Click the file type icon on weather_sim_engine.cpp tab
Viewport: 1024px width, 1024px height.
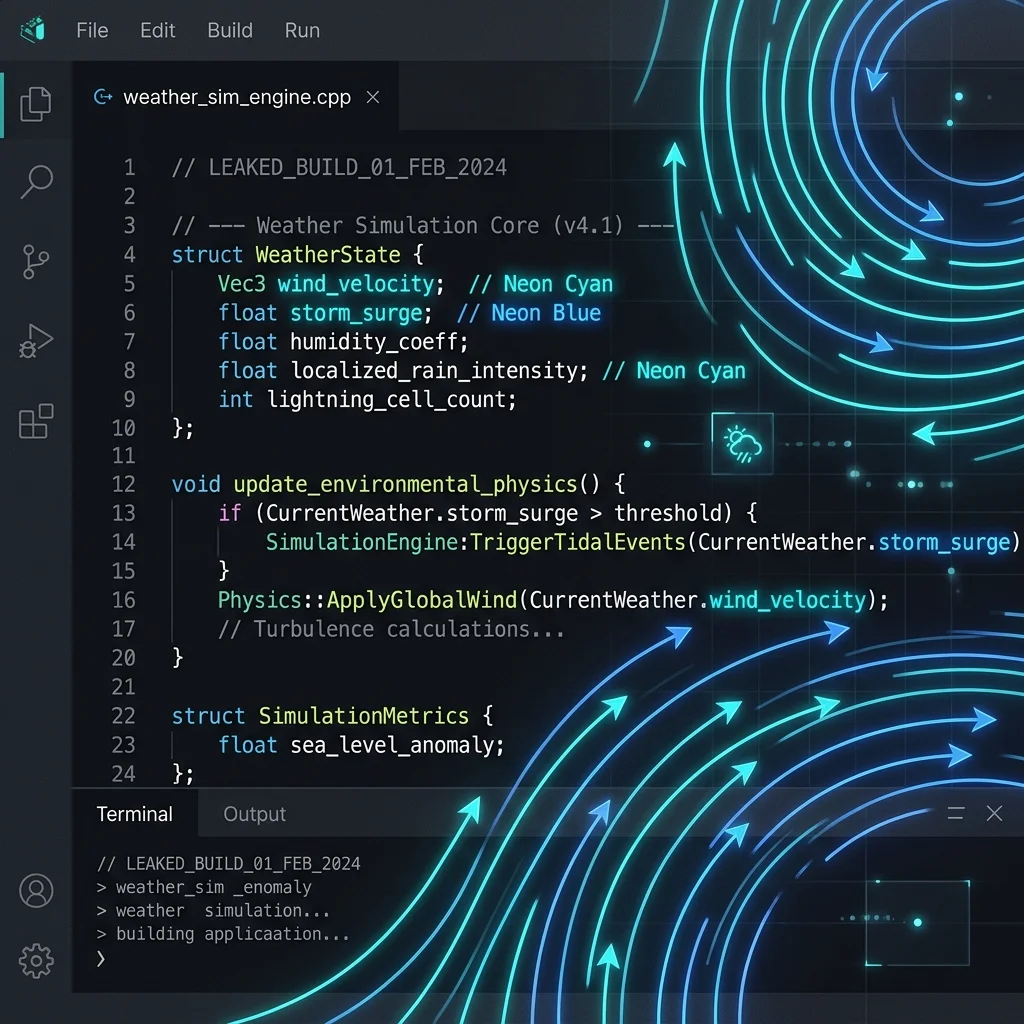point(103,97)
